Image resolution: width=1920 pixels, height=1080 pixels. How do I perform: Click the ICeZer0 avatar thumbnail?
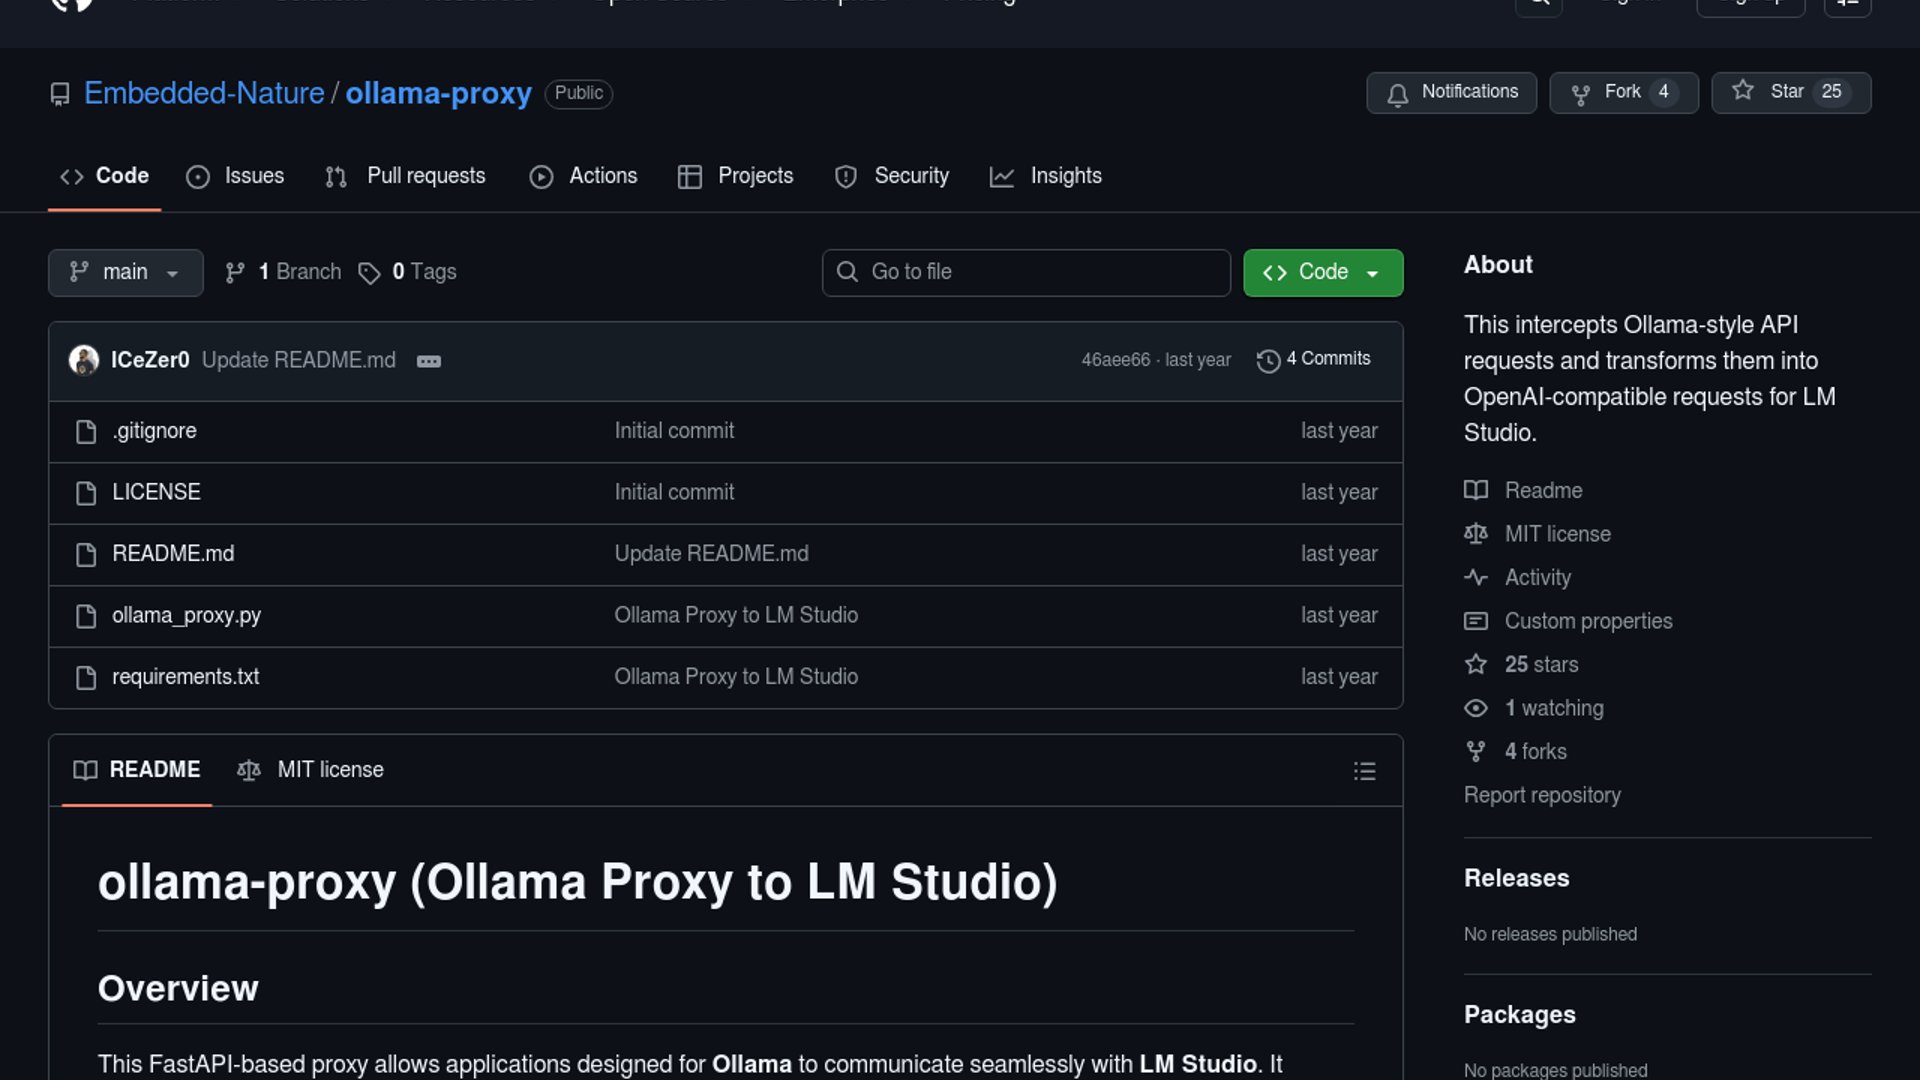[84, 360]
